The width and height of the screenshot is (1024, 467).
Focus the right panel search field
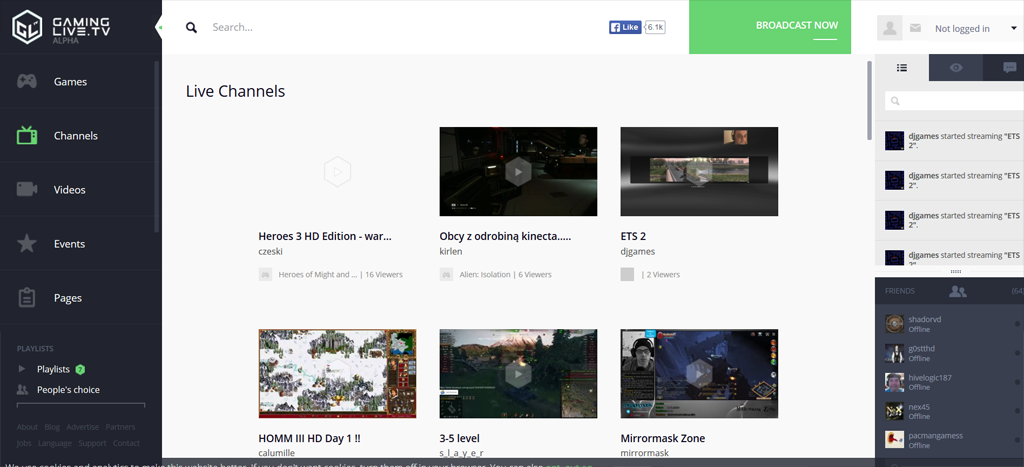click(954, 101)
